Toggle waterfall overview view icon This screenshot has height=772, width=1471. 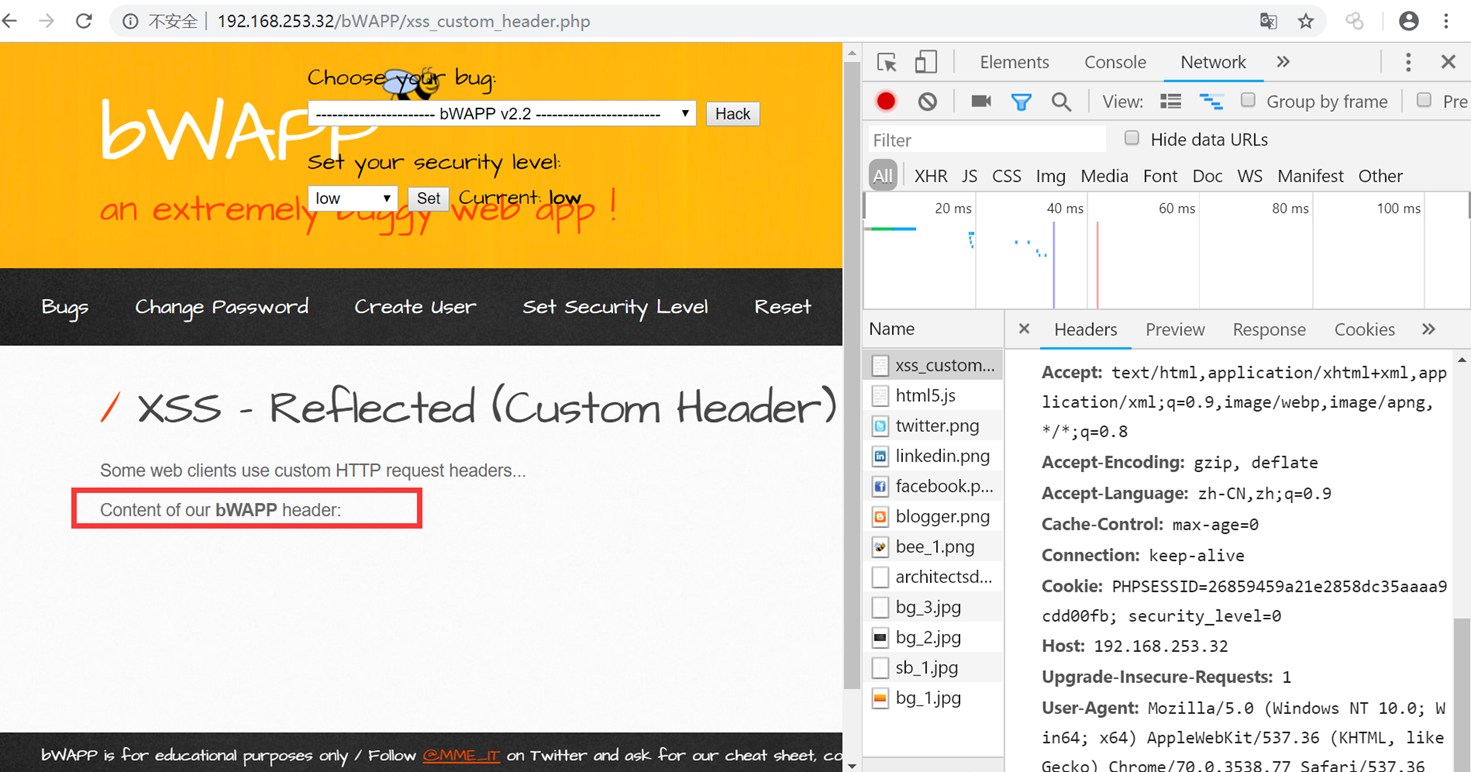[1211, 101]
